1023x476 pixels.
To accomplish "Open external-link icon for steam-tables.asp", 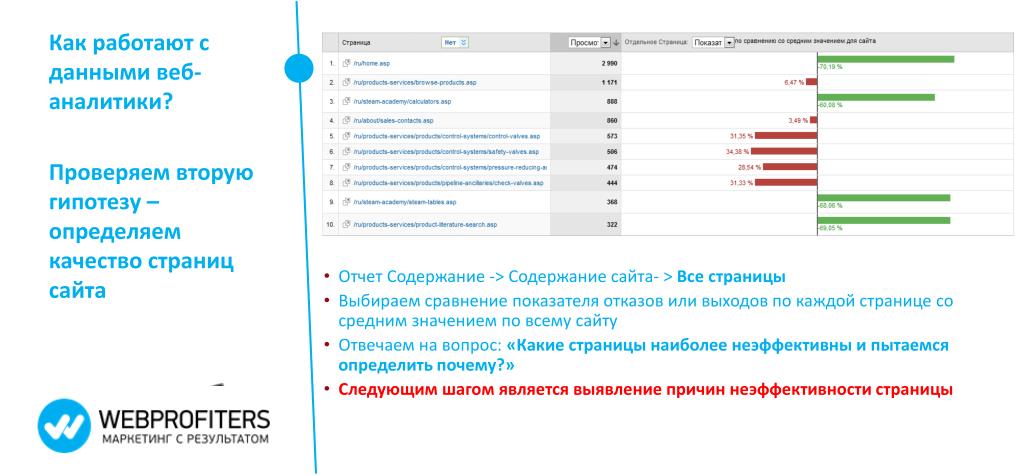I will (346, 202).
